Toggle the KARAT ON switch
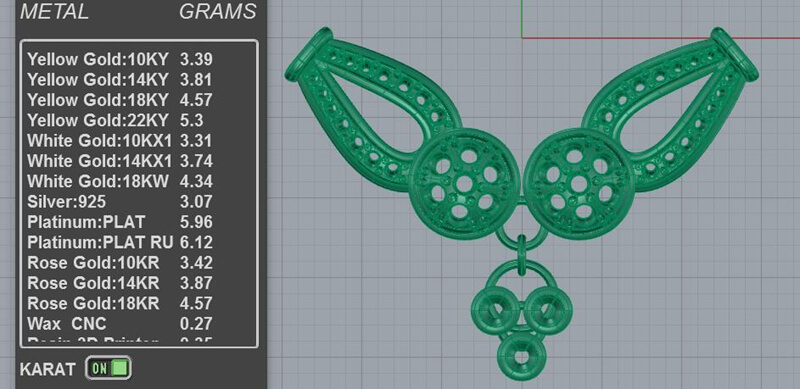800x389 pixels. tap(108, 368)
